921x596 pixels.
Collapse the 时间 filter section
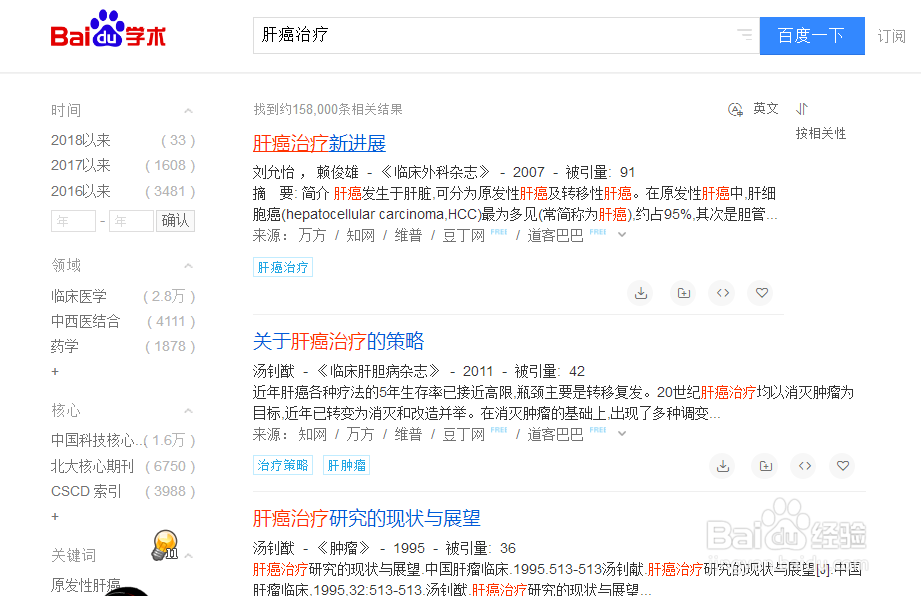point(188,110)
